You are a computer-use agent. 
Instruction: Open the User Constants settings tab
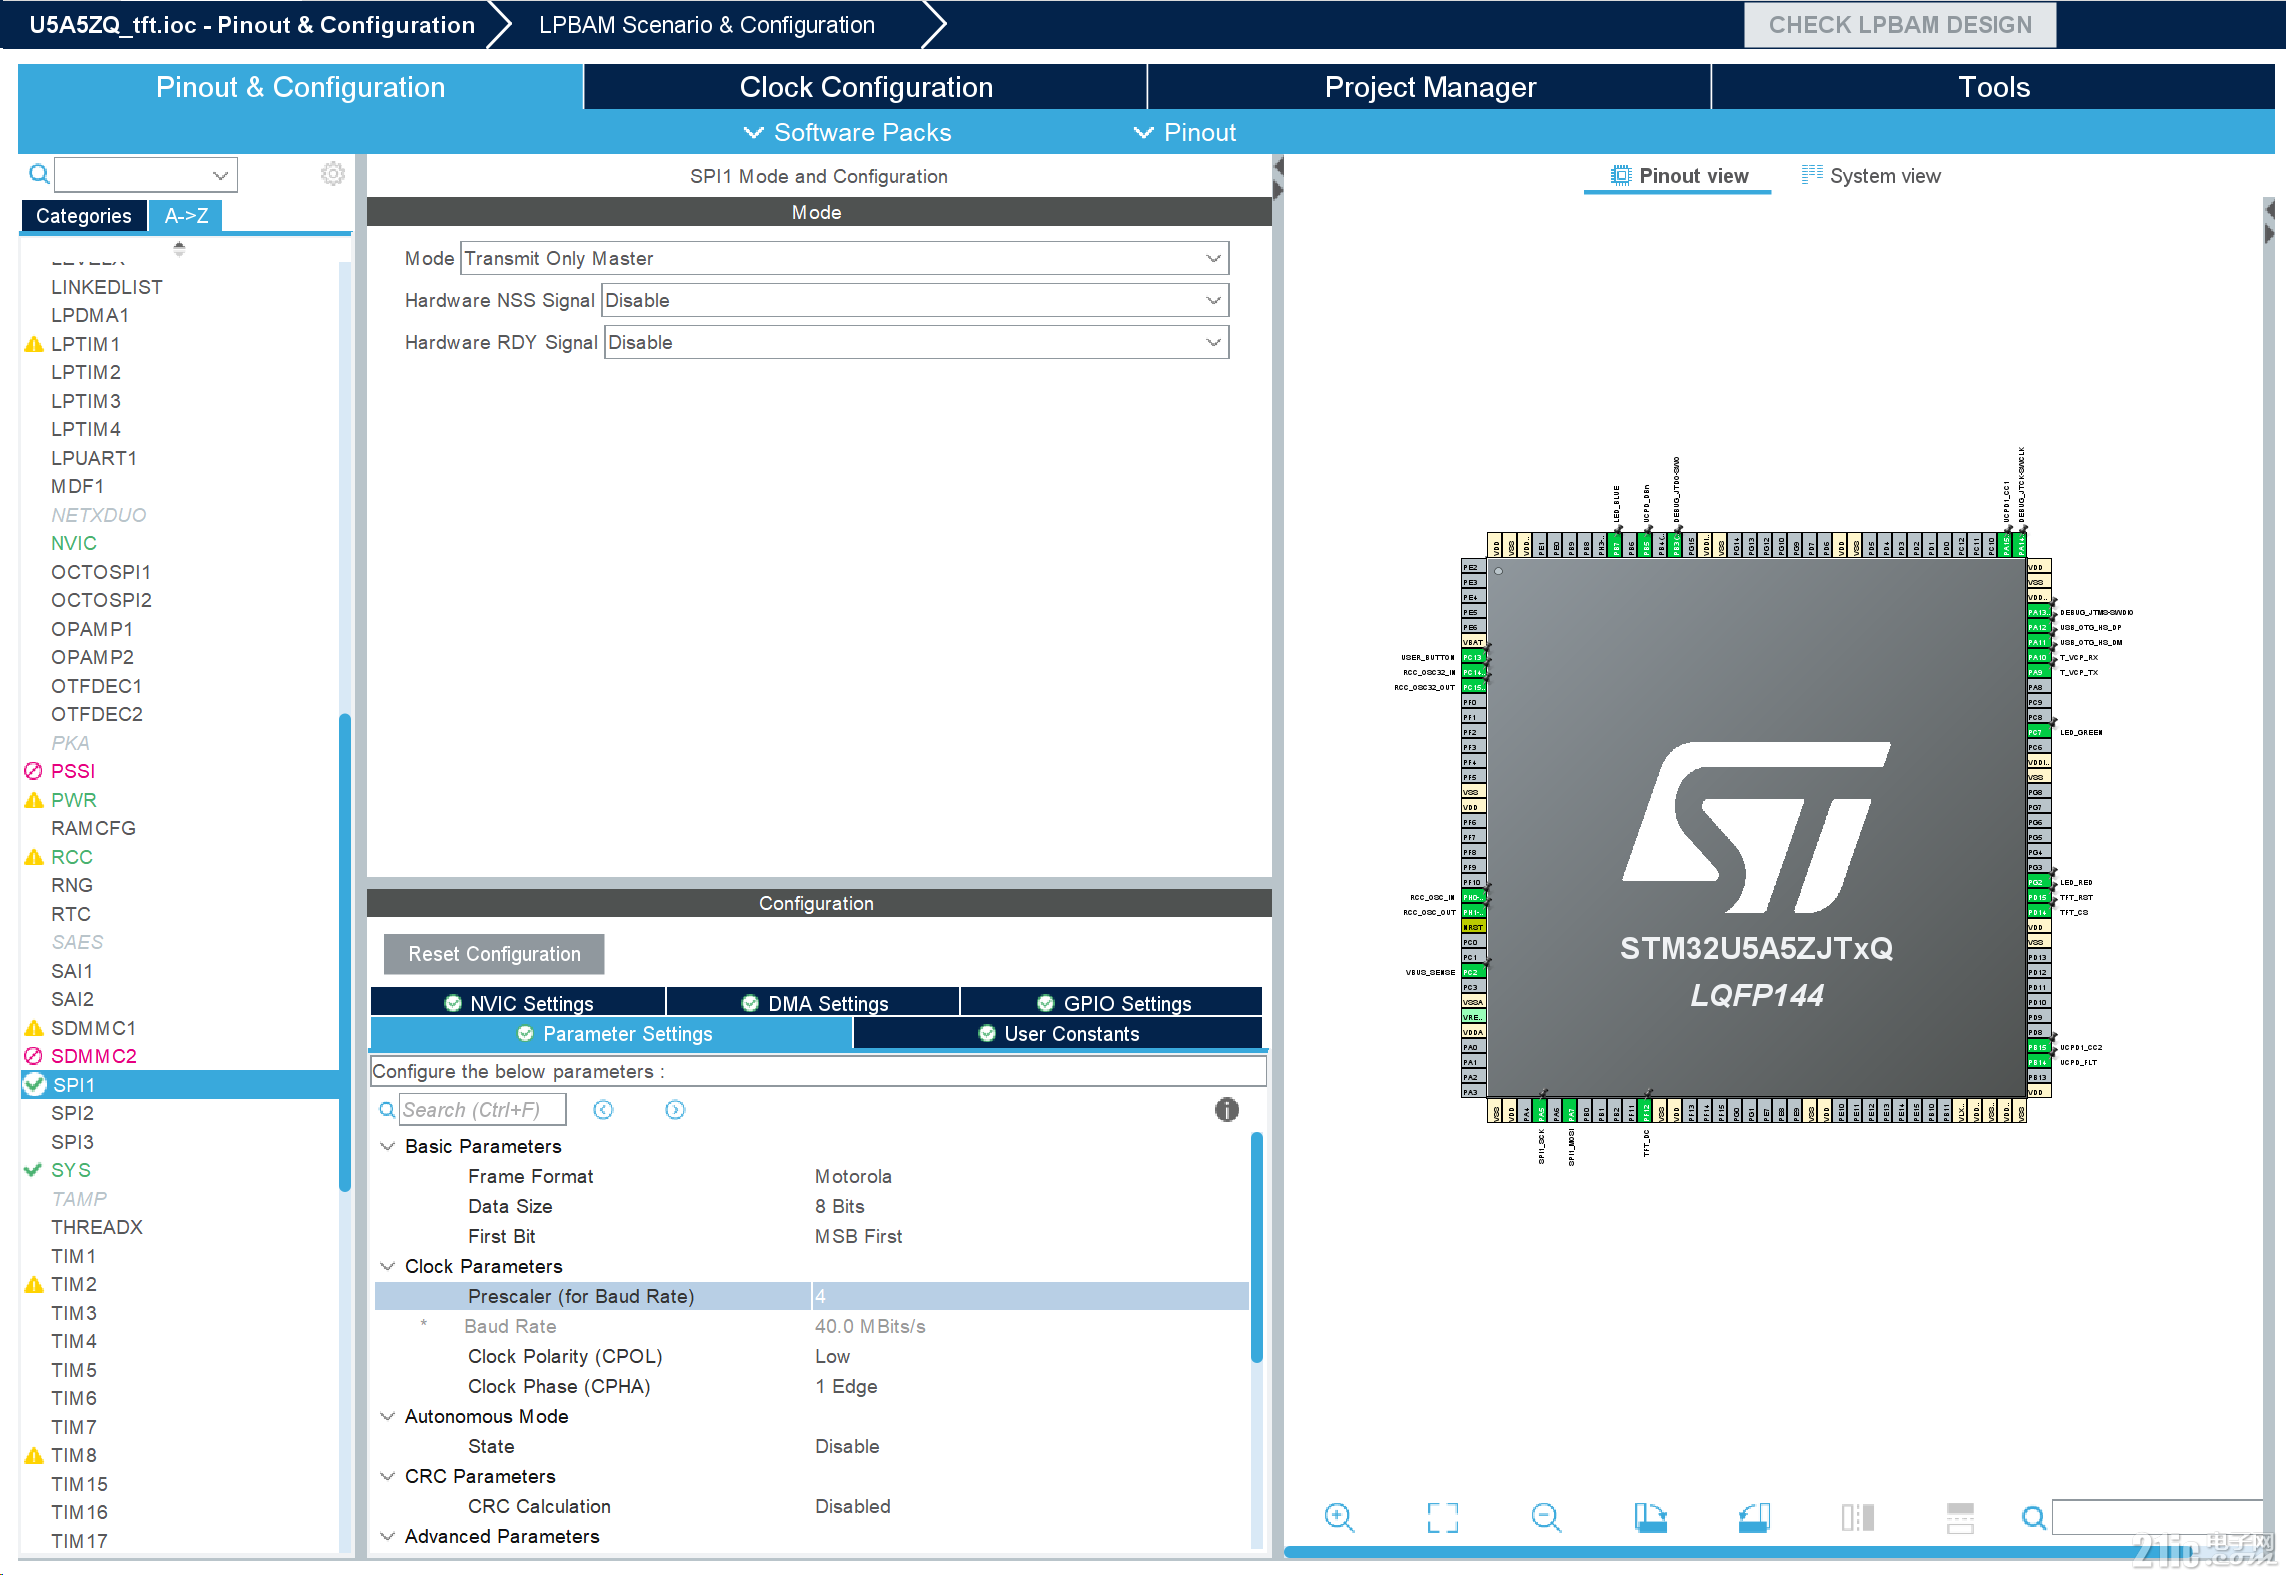pos(1057,1034)
